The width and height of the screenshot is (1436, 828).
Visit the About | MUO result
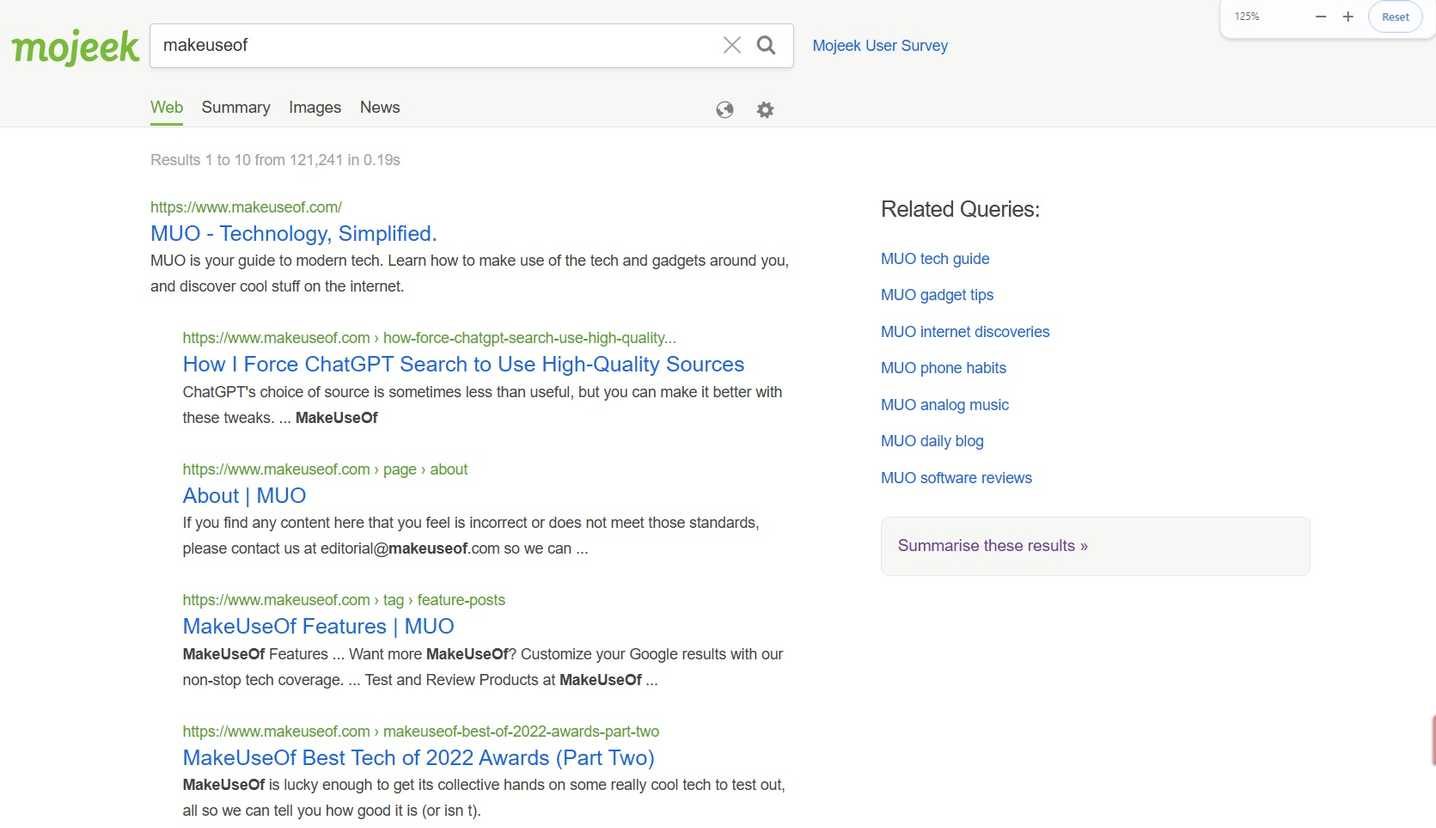click(x=244, y=495)
